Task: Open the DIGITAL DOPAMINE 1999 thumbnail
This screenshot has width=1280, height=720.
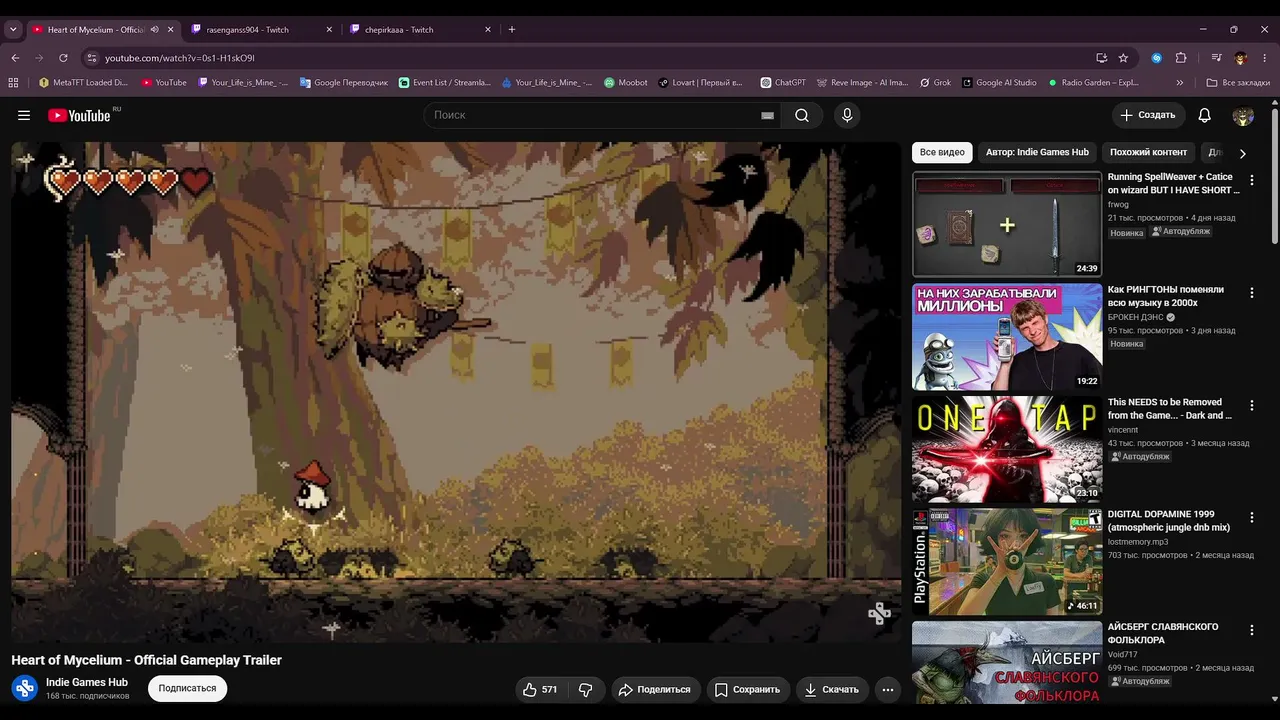Action: pos(1007,561)
